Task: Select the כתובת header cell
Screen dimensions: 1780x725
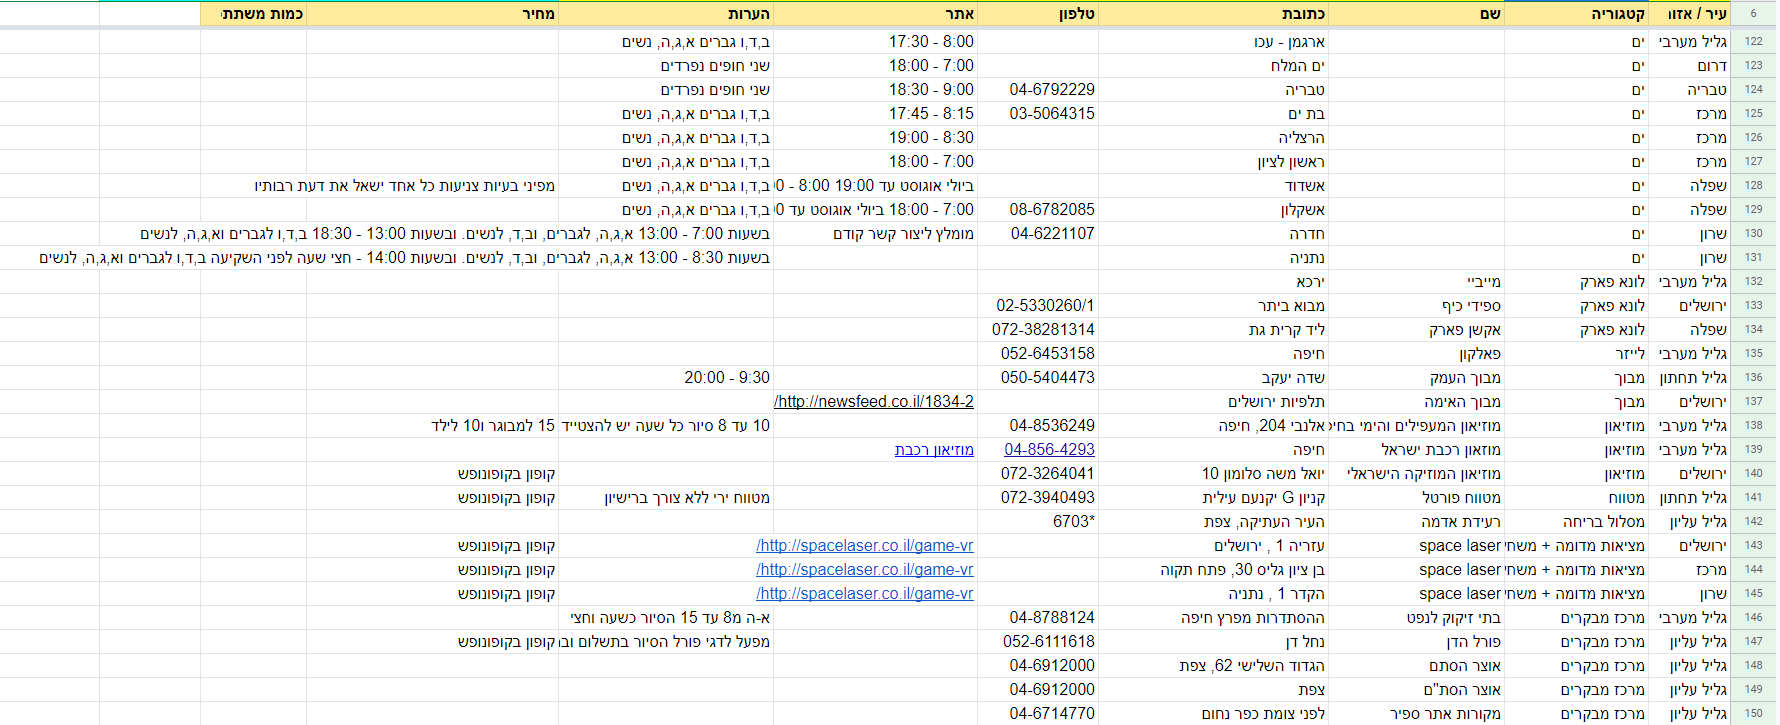Action: 1213,14
